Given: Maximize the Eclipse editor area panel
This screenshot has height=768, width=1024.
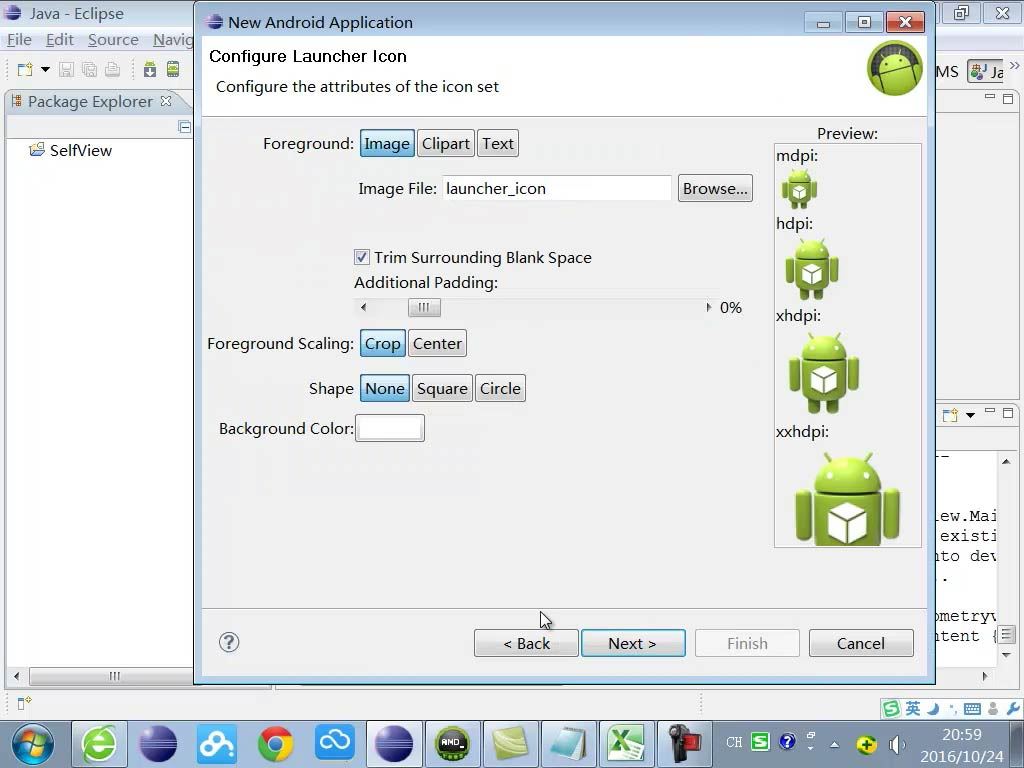Looking at the screenshot, I should tap(1008, 99).
